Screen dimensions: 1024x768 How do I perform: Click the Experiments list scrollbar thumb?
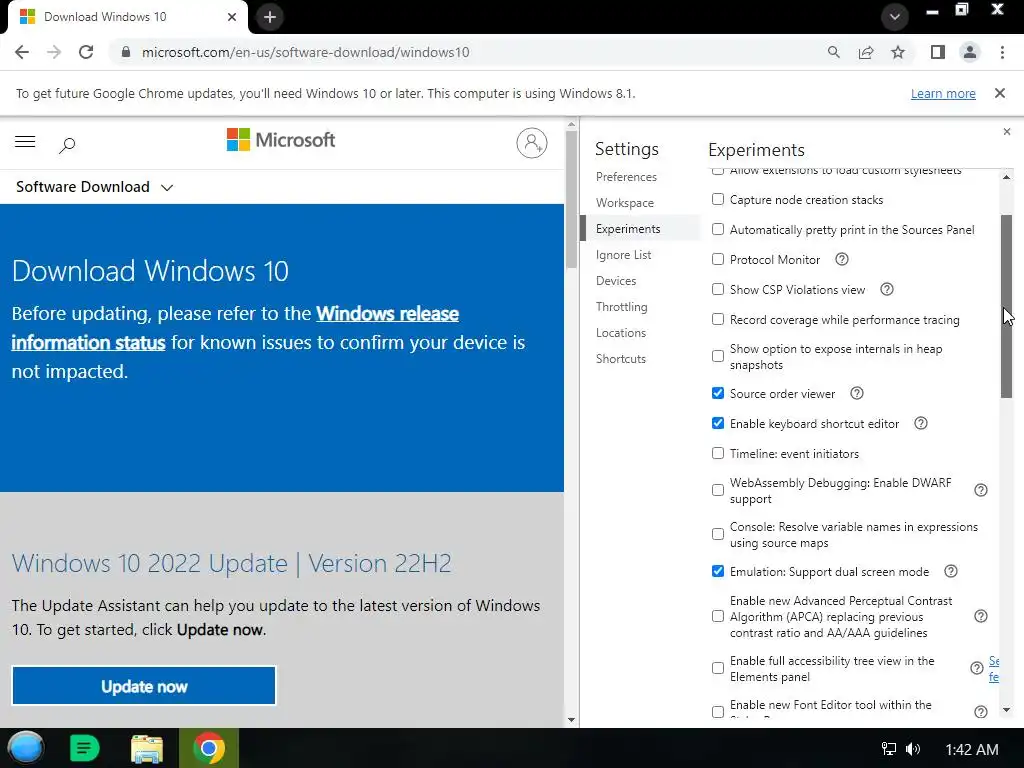click(x=1006, y=306)
